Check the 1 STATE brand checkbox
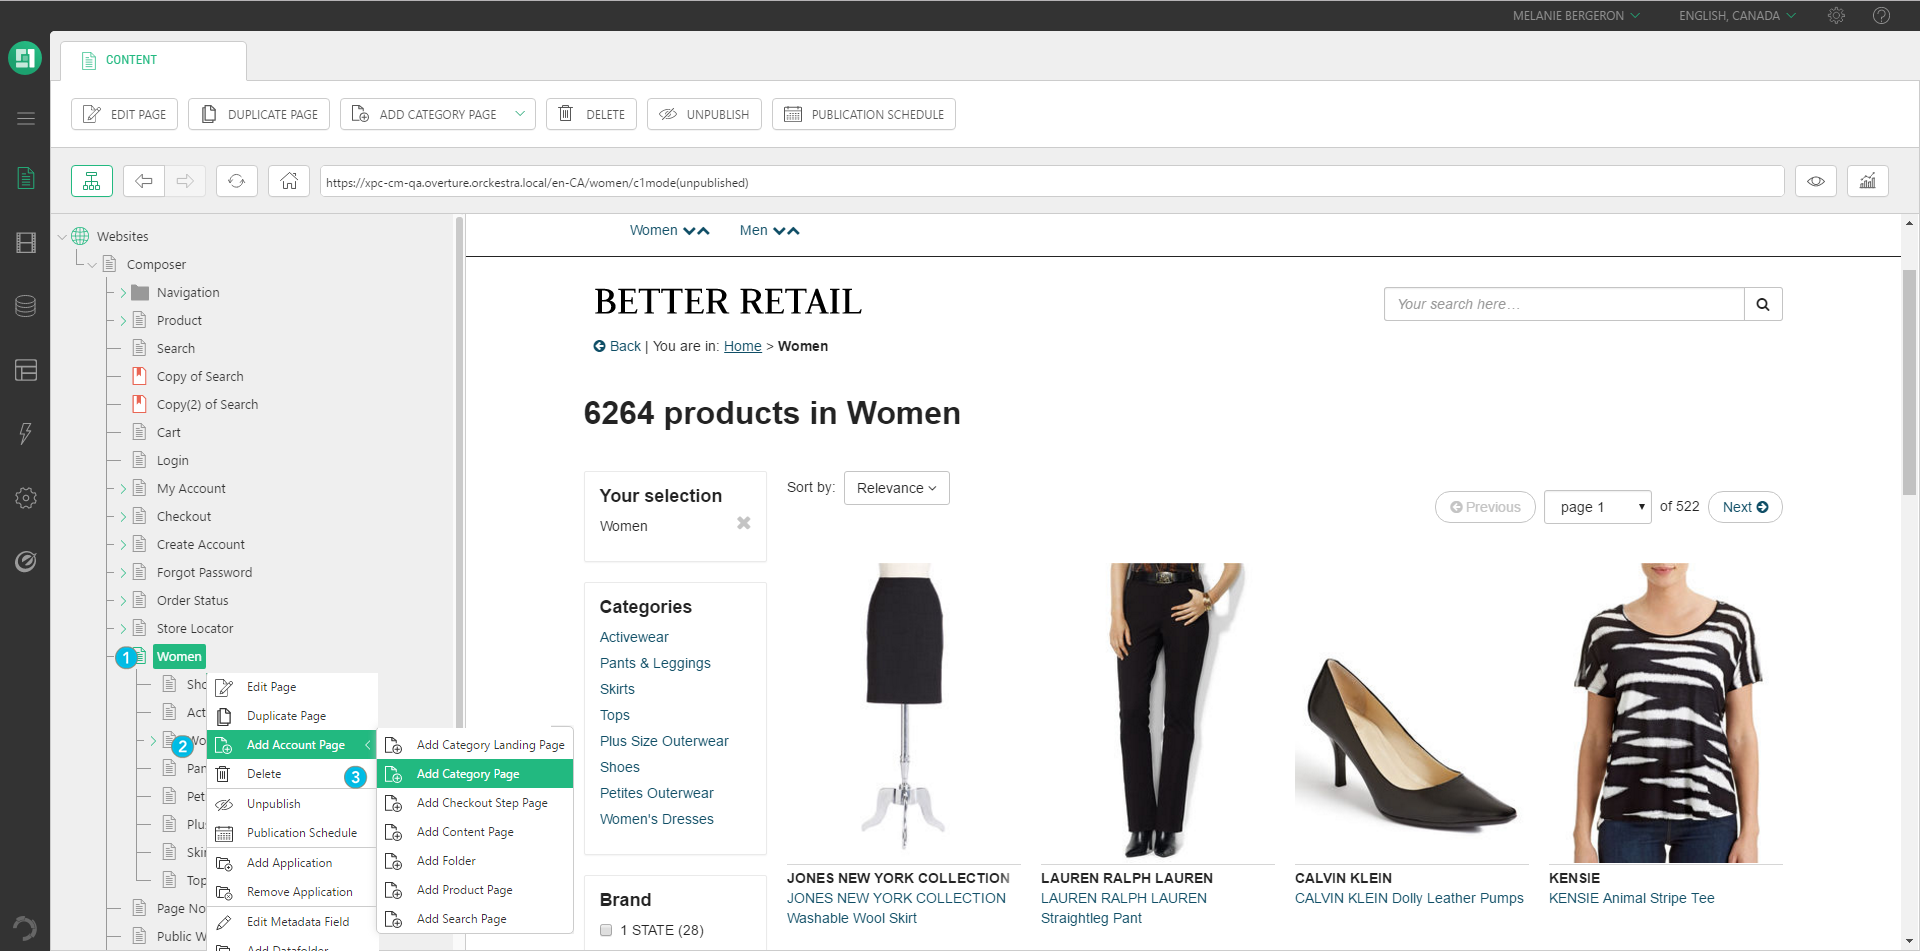 606,930
